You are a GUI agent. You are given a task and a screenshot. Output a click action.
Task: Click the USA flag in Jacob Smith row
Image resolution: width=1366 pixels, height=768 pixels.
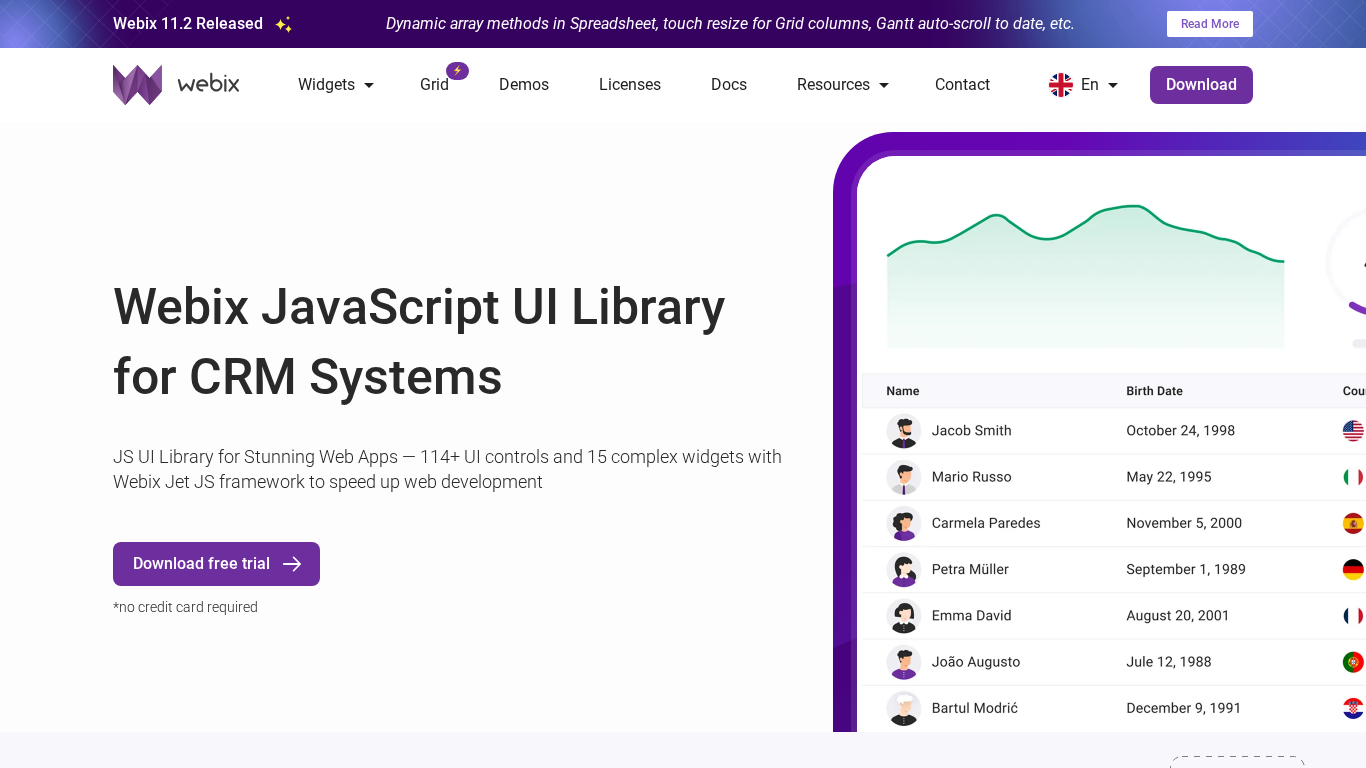pos(1353,431)
